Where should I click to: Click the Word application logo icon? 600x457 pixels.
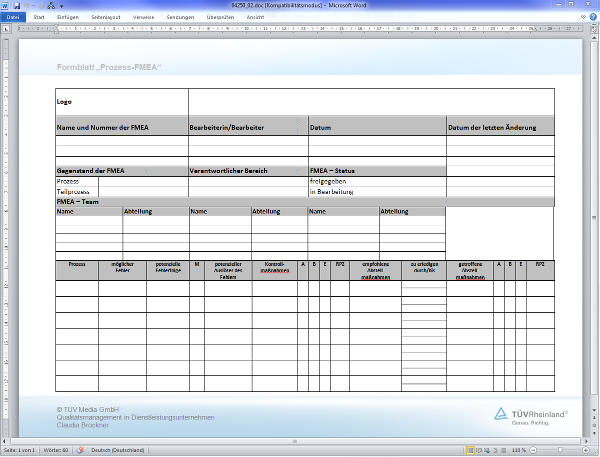coord(6,6)
